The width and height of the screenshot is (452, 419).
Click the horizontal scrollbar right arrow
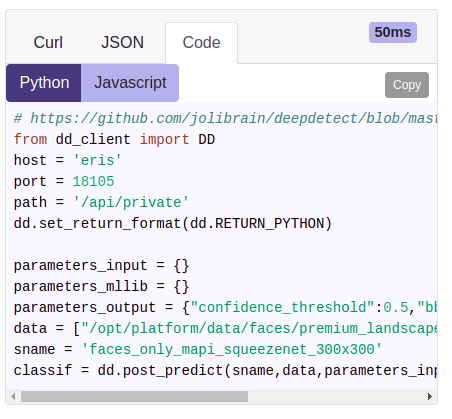click(430, 396)
